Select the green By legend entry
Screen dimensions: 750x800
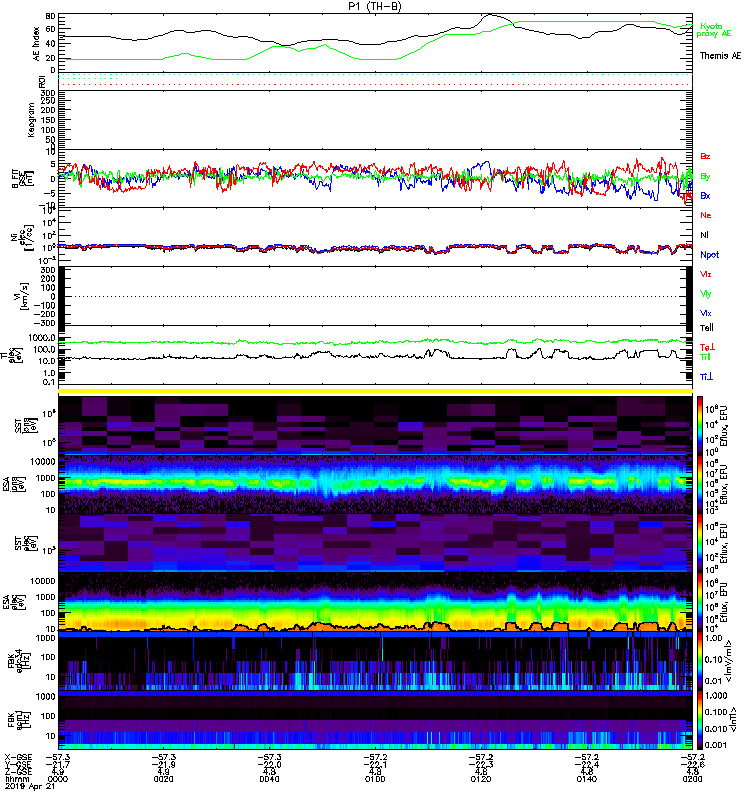[x=705, y=176]
